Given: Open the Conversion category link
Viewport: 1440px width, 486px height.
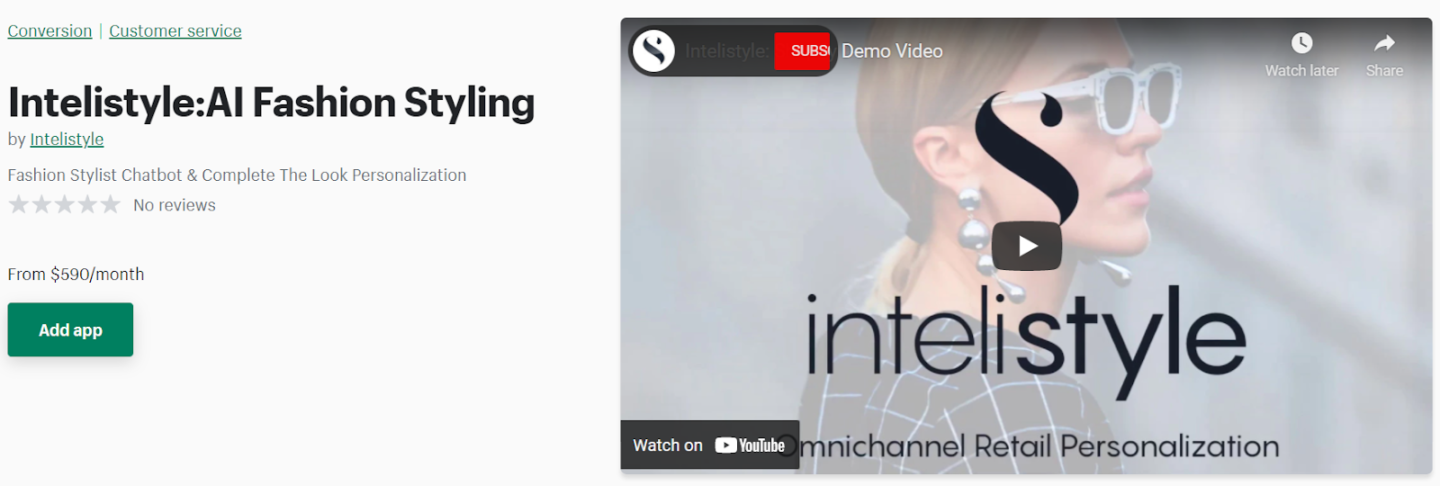Looking at the screenshot, I should click(x=50, y=31).
